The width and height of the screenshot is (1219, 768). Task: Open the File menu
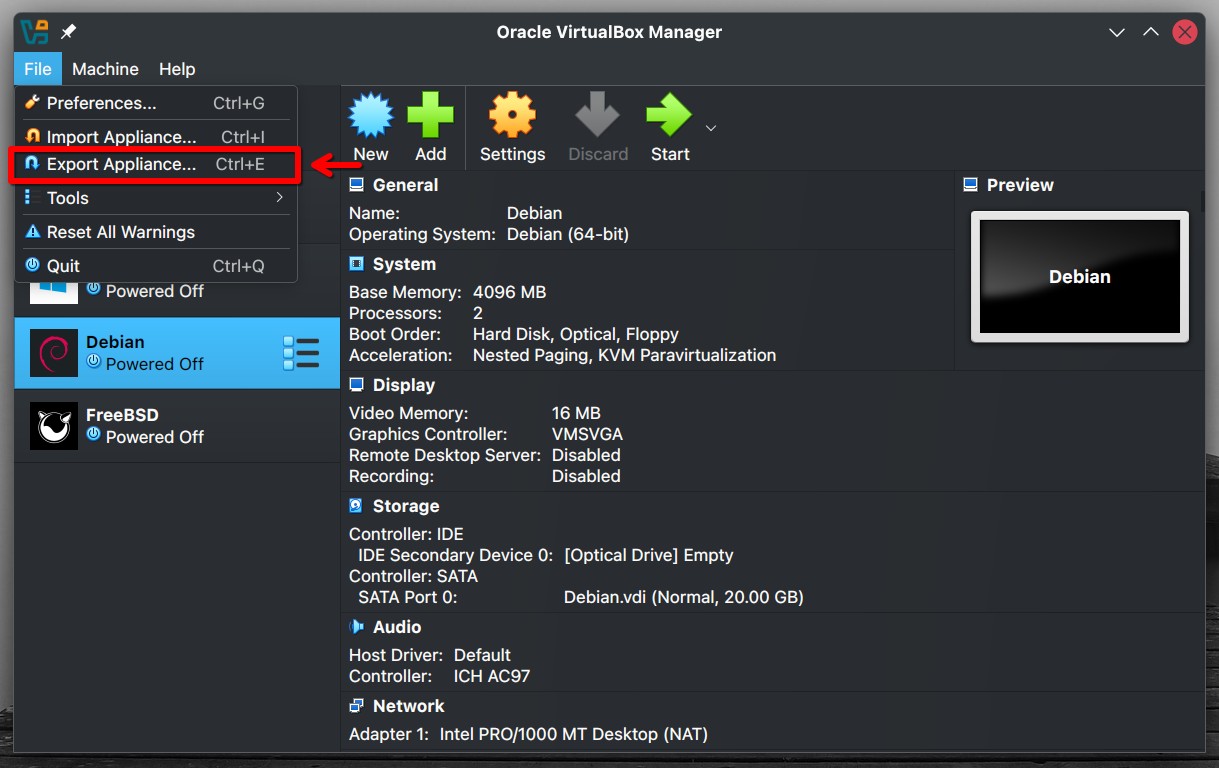click(x=38, y=69)
